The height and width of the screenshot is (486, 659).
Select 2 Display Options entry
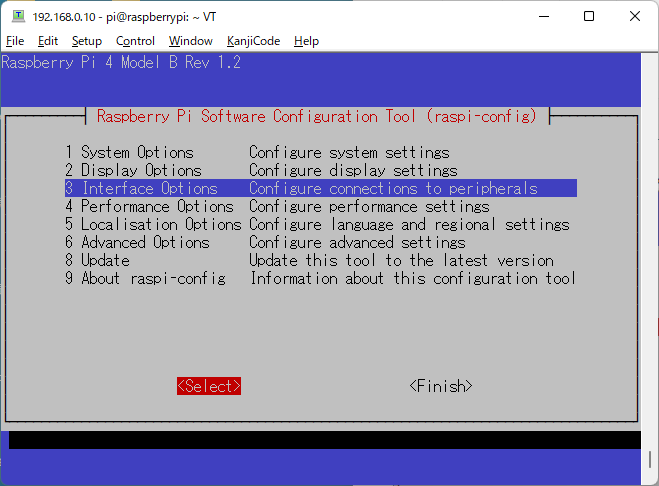pos(134,171)
